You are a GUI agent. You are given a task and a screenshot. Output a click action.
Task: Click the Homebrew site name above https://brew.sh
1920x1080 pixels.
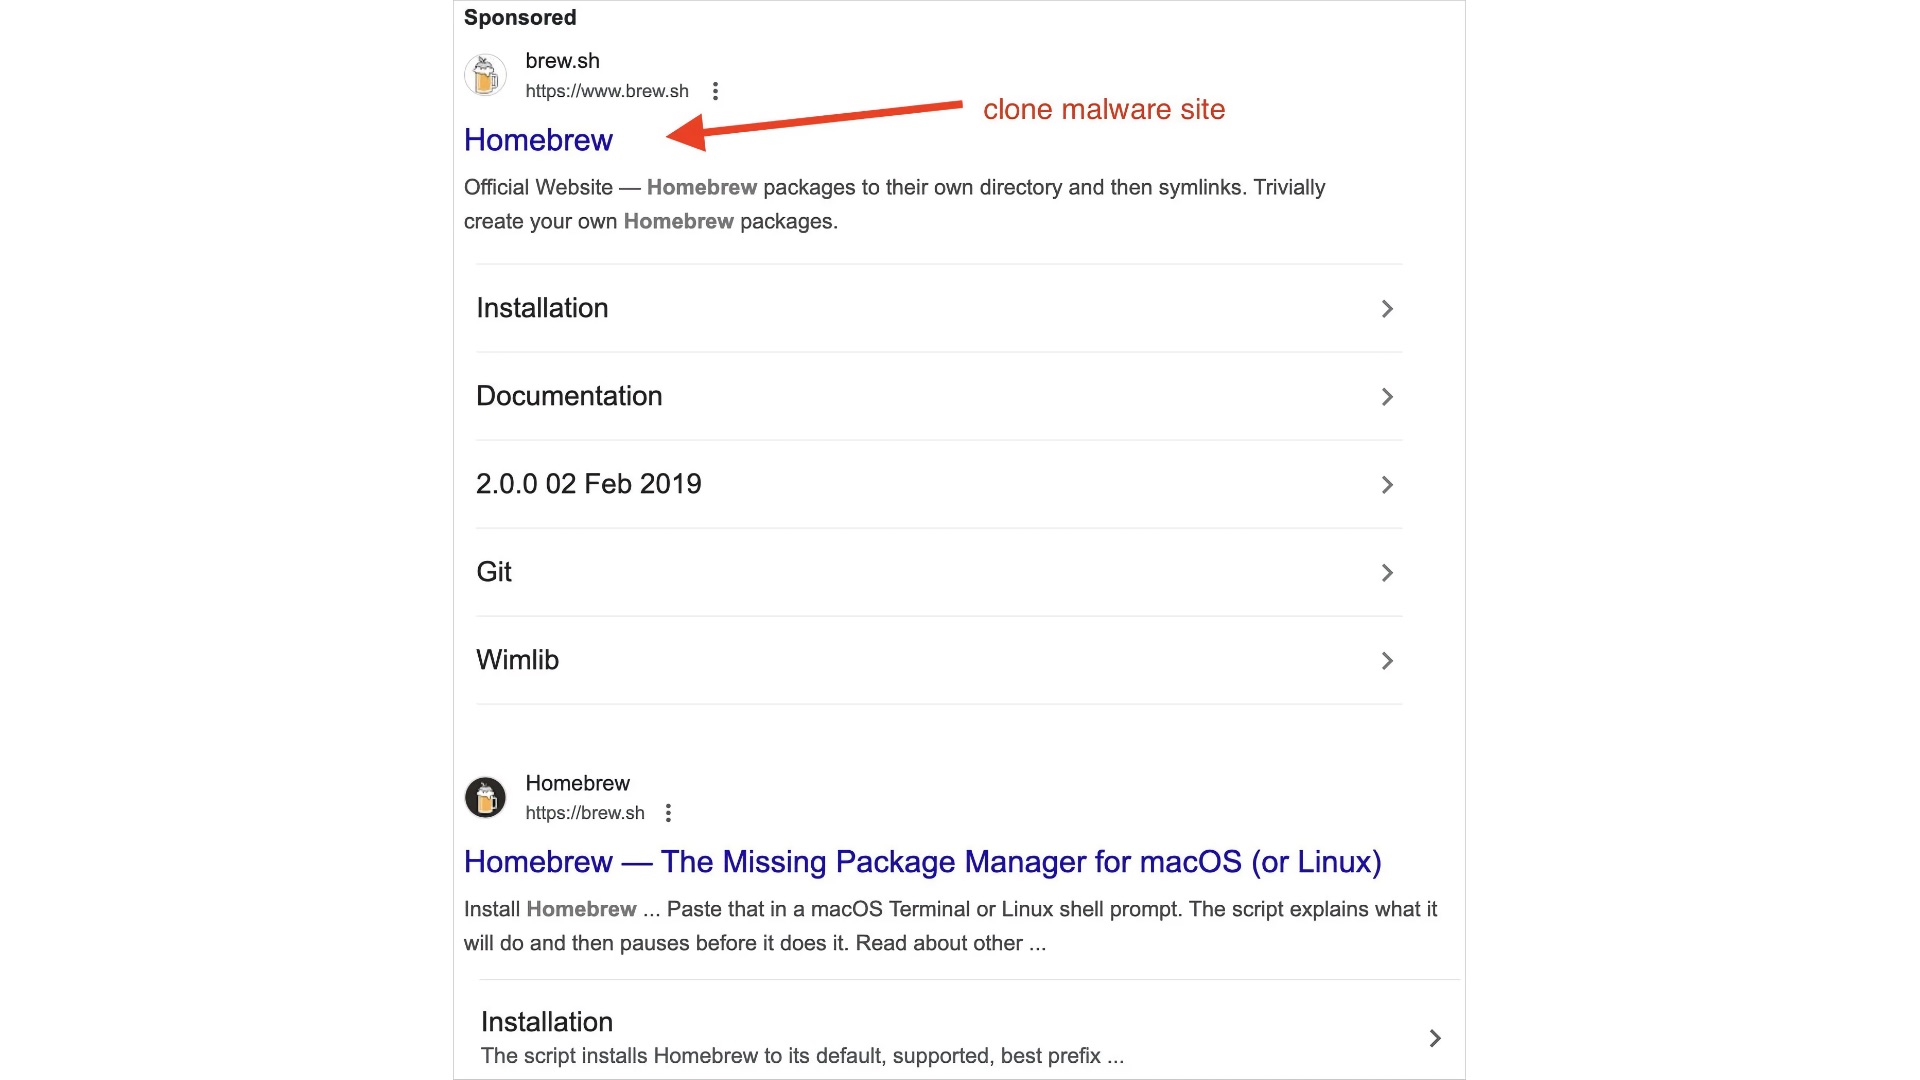[x=577, y=783]
